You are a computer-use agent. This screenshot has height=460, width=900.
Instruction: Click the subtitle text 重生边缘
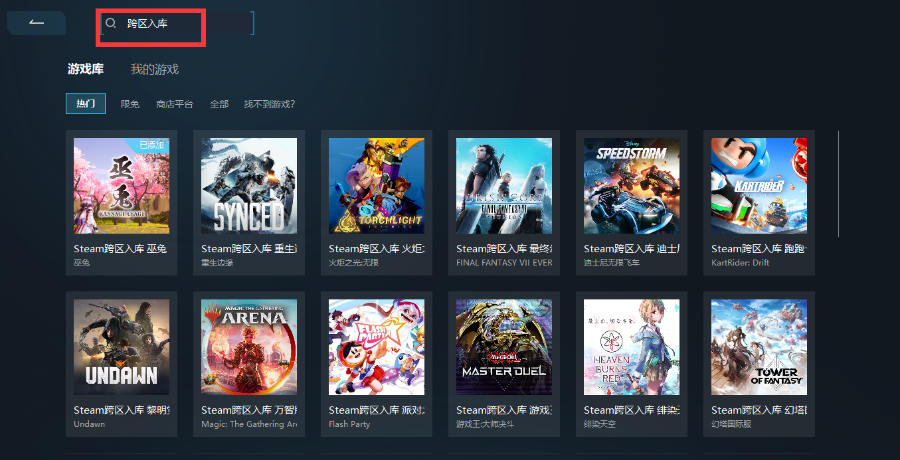click(x=217, y=262)
